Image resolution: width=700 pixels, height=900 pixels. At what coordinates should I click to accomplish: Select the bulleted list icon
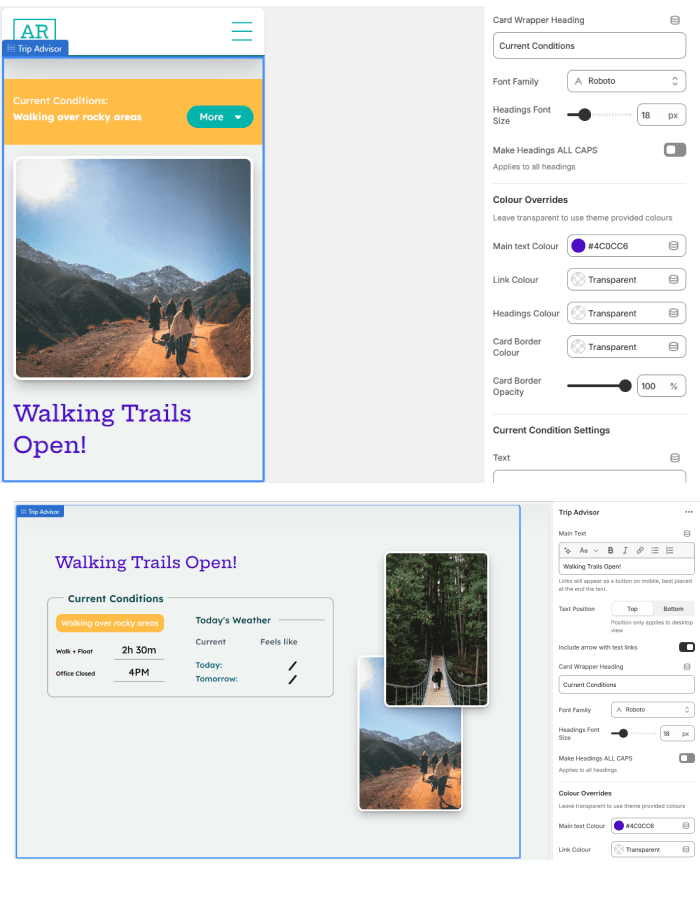point(655,550)
